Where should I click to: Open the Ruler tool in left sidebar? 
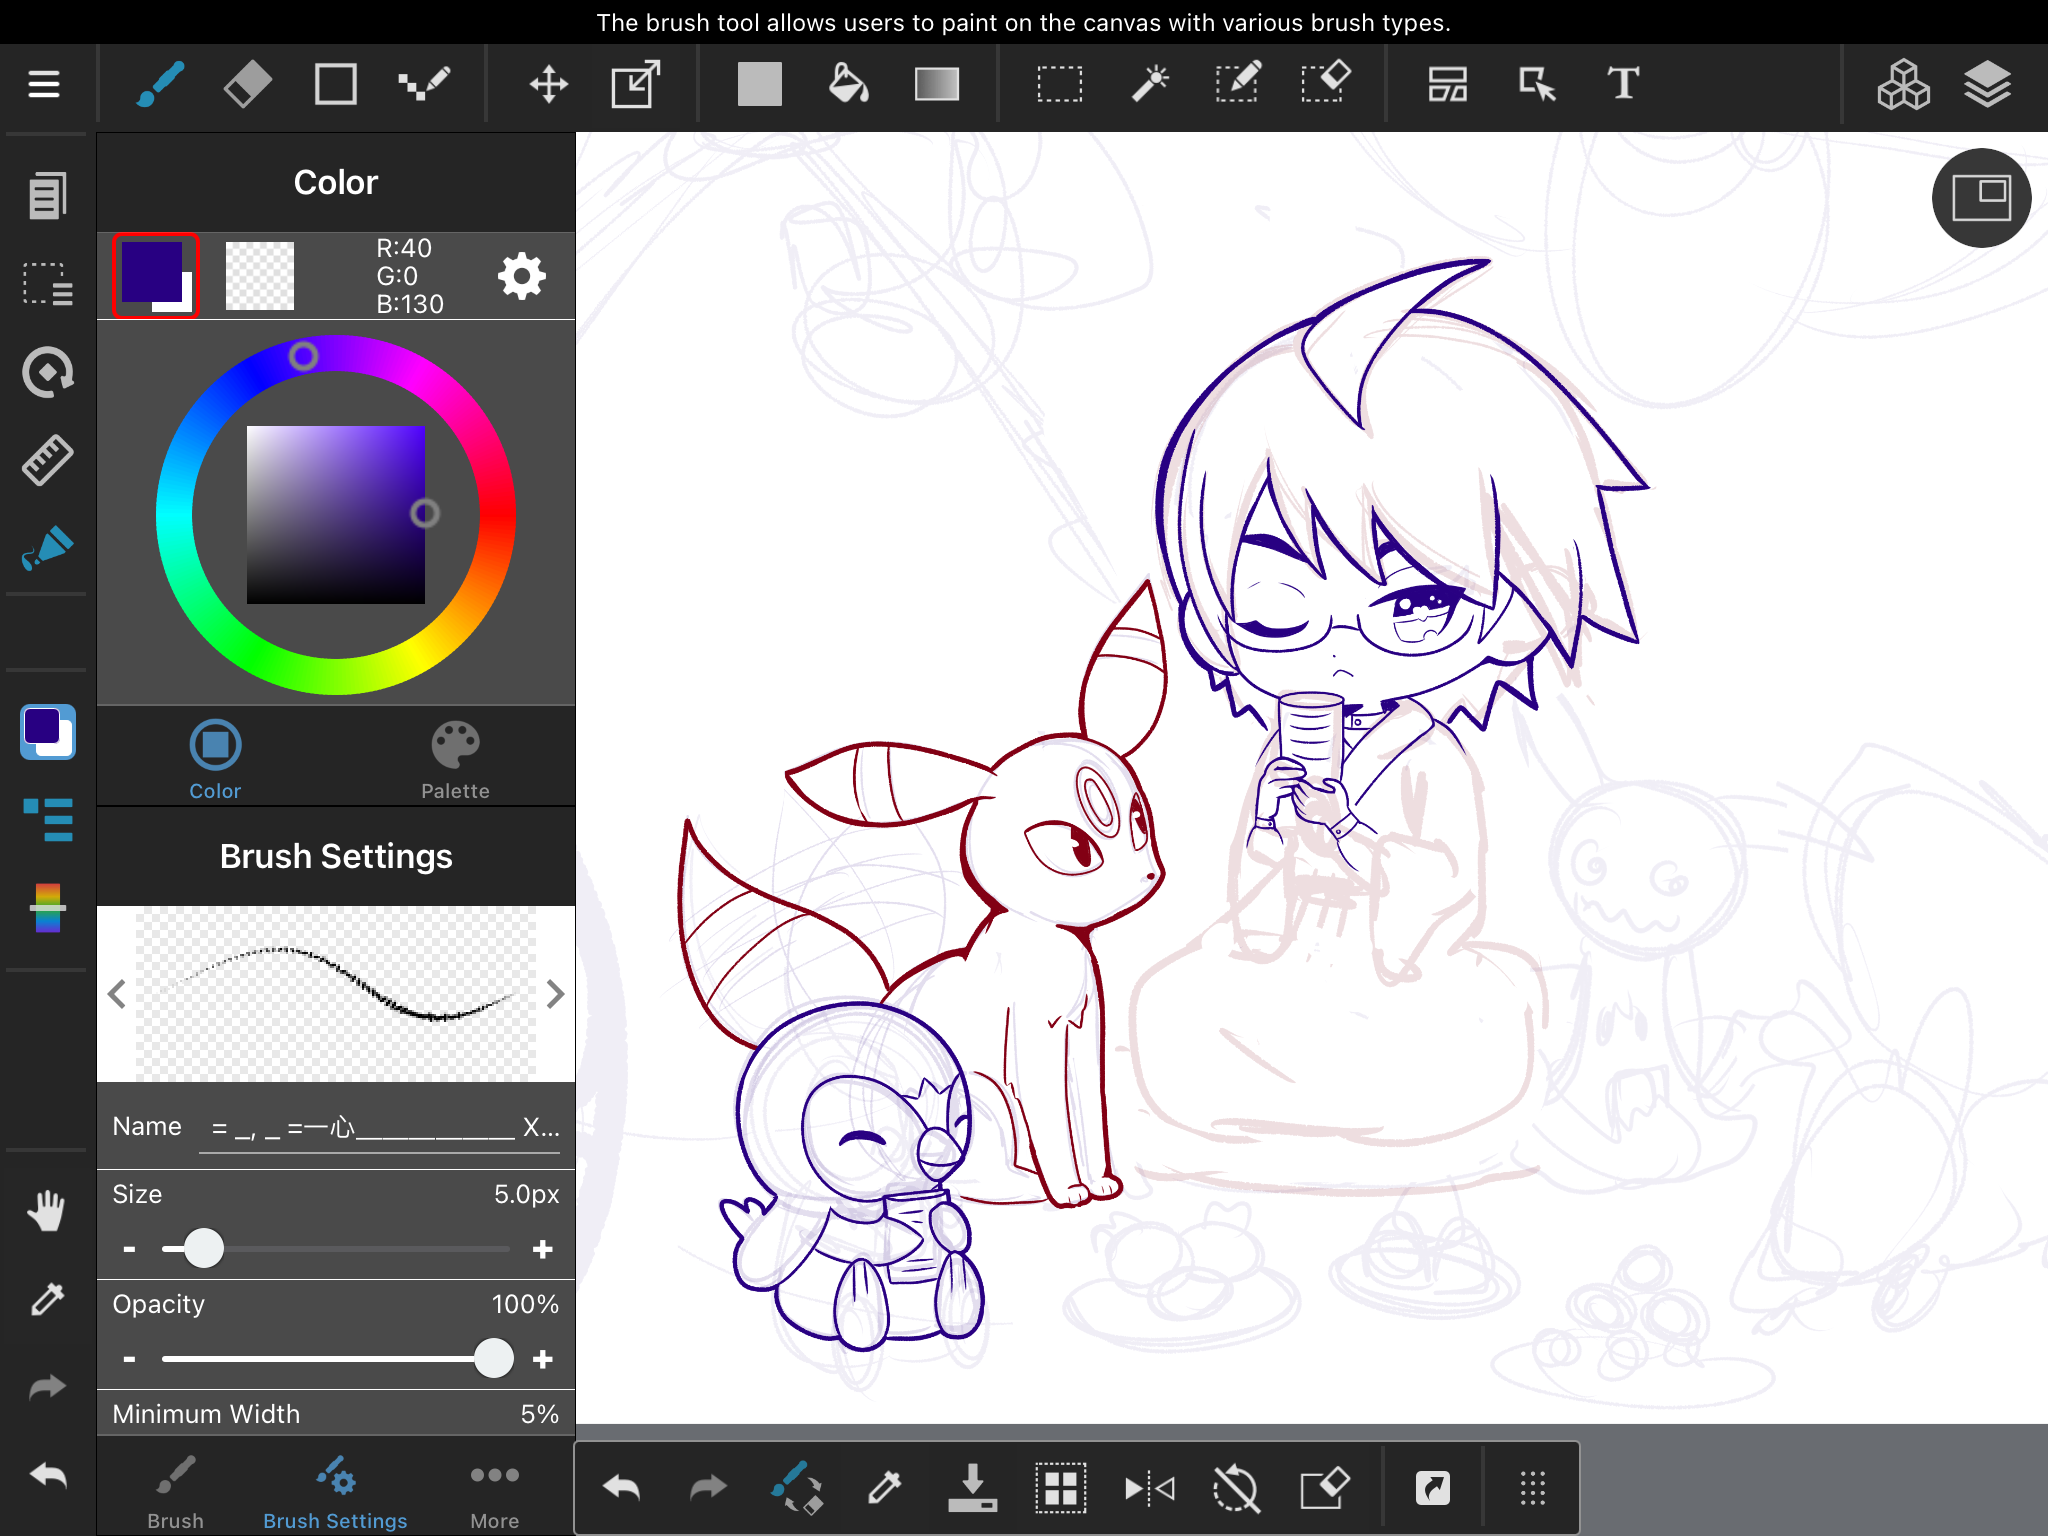(47, 460)
